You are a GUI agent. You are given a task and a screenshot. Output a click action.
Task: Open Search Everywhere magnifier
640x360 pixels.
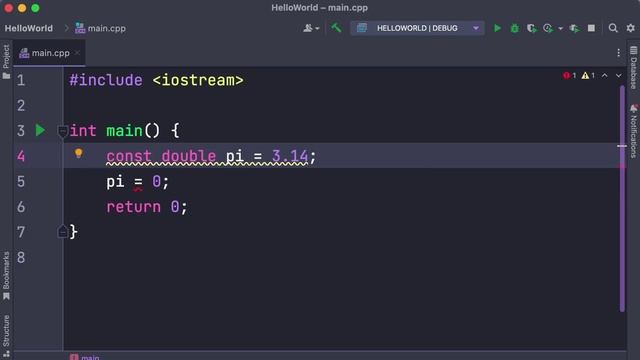pyautogui.click(x=613, y=28)
